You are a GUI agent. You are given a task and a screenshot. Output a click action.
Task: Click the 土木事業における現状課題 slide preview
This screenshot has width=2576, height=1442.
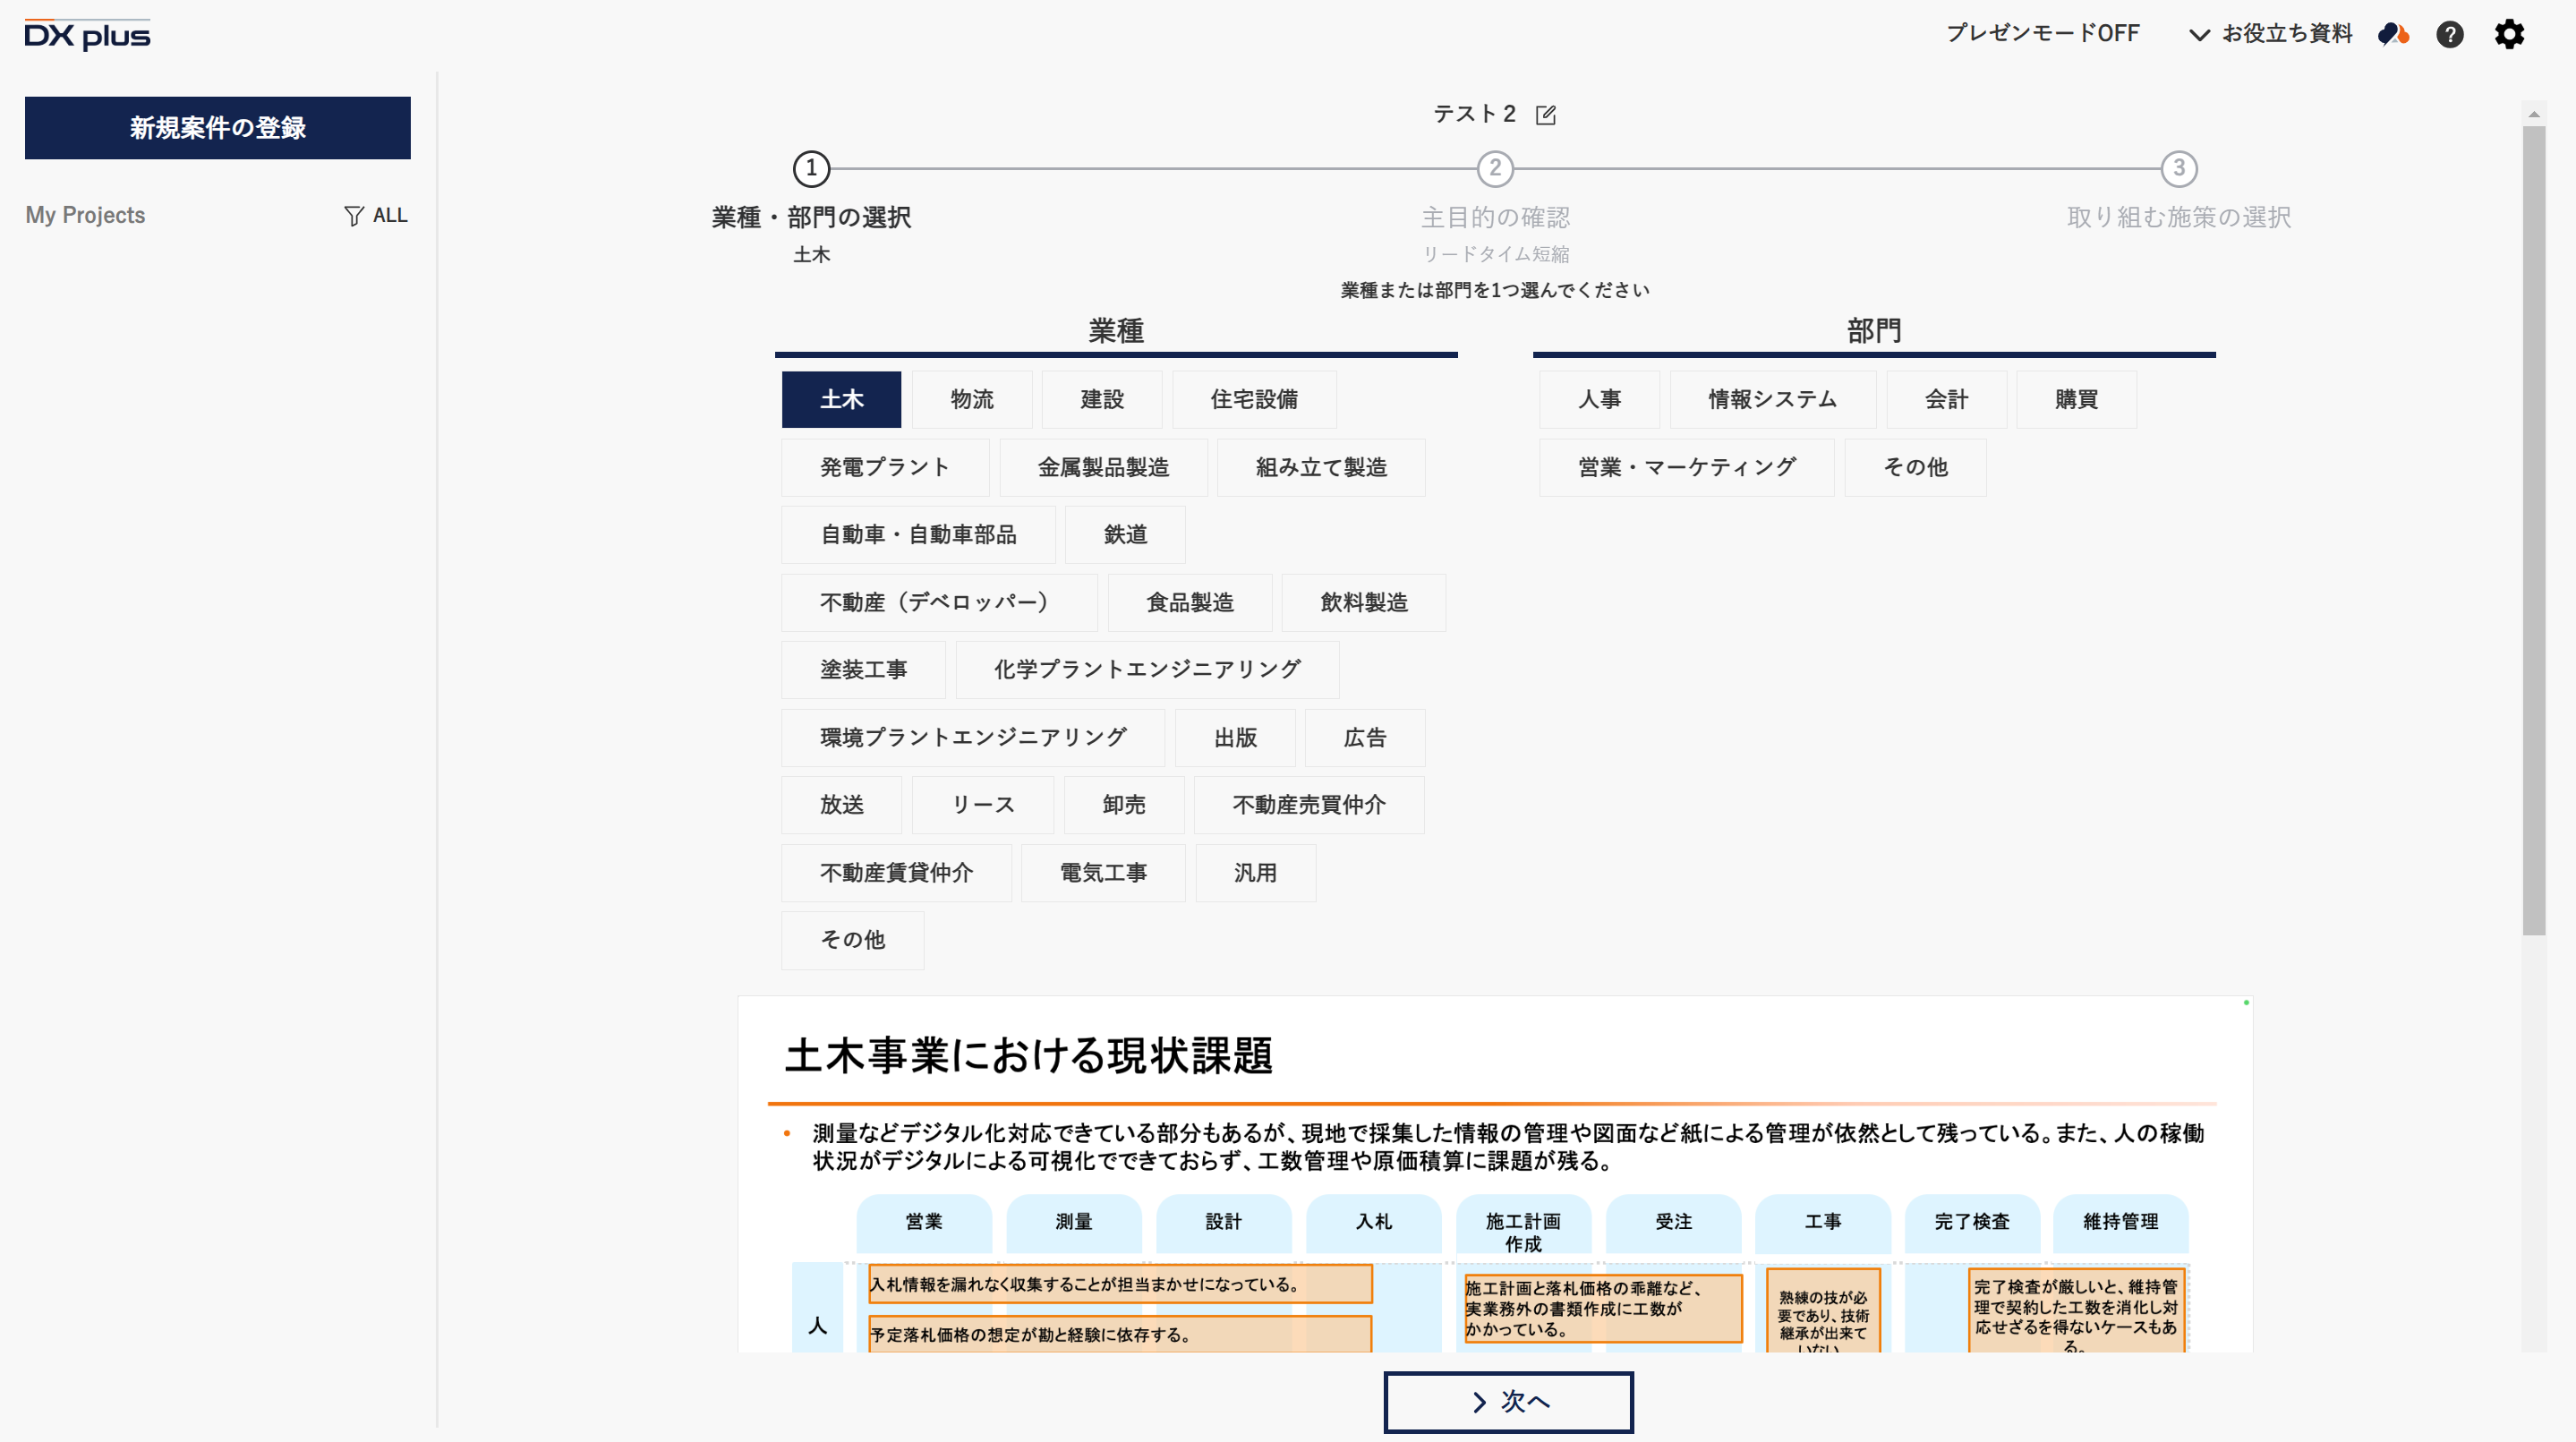(1495, 1175)
